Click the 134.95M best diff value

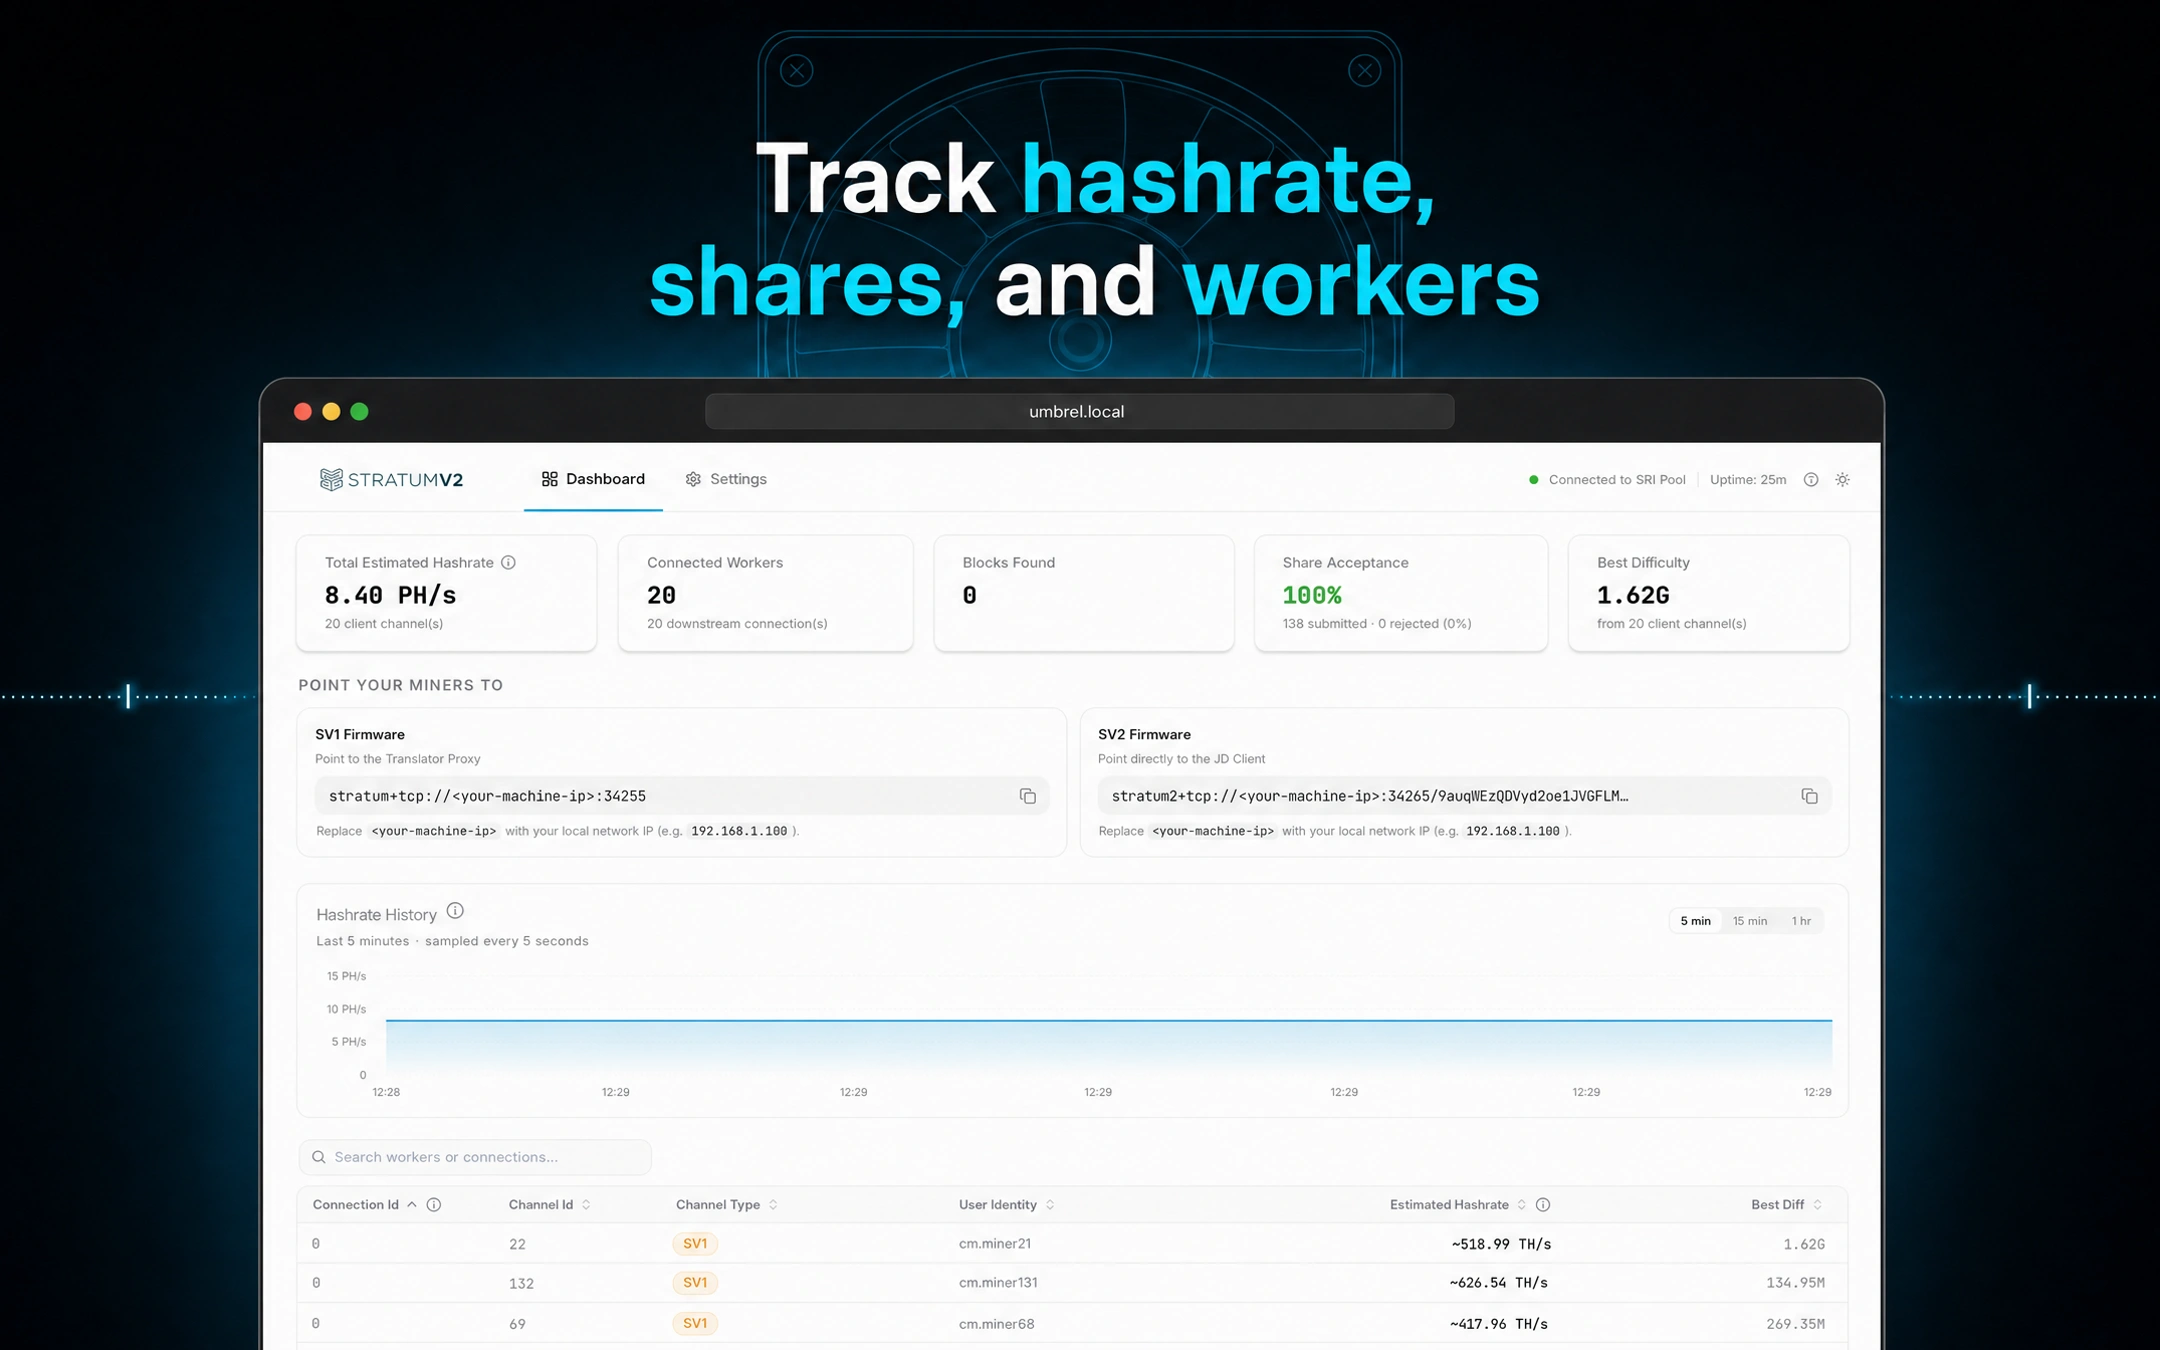click(1795, 1283)
